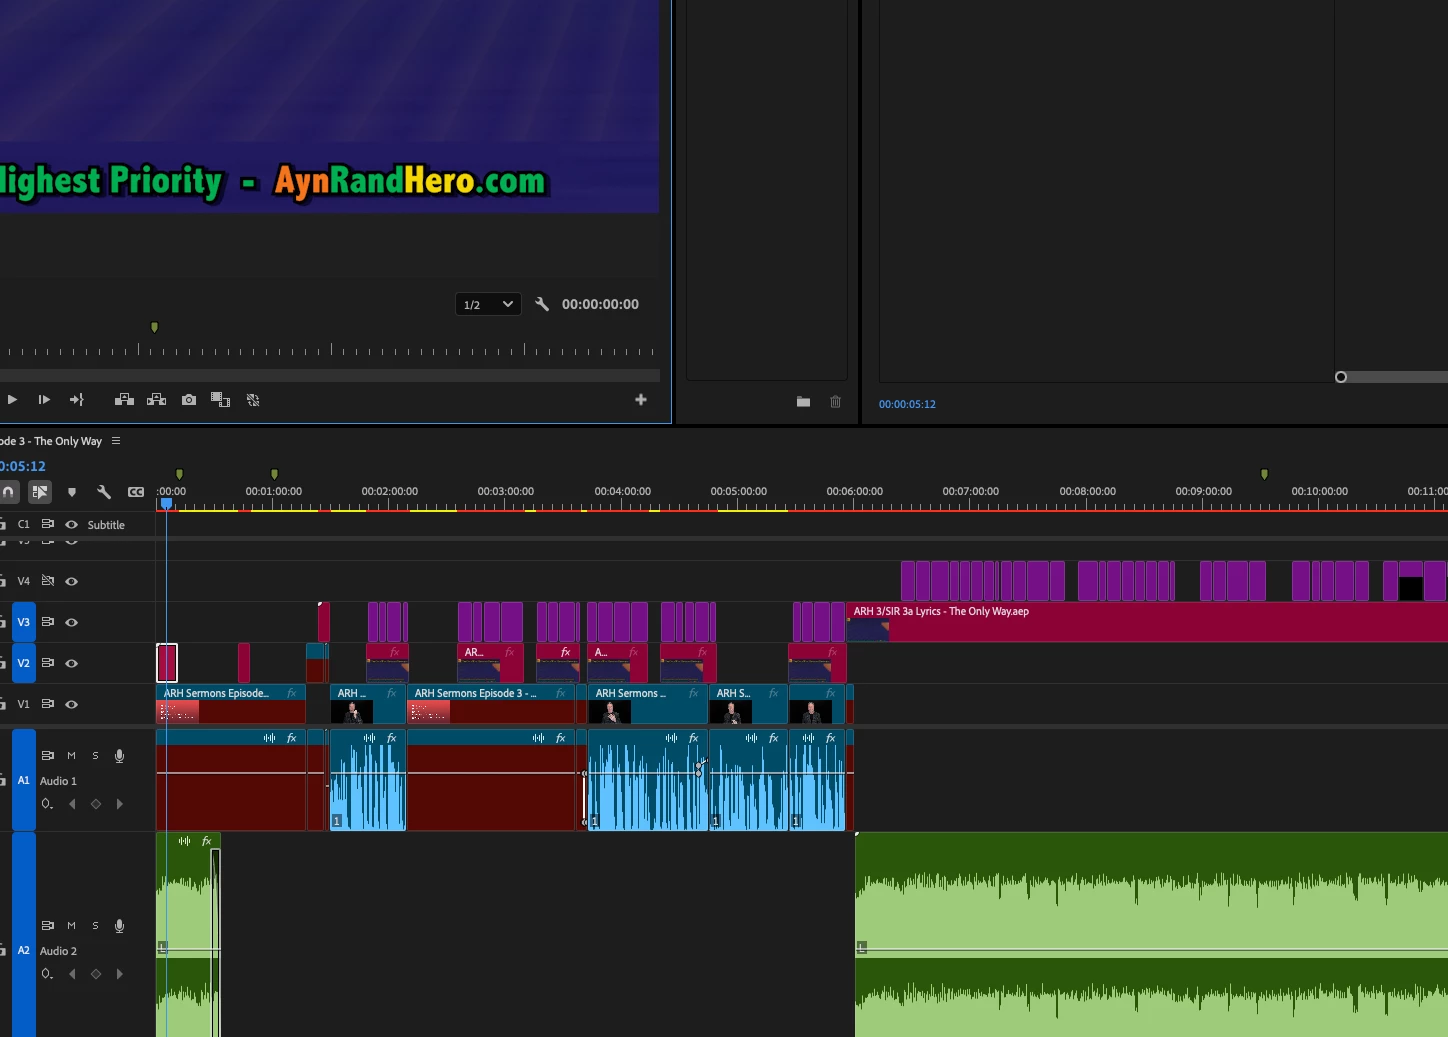Click the Extract button in Program Monitor

(156, 399)
